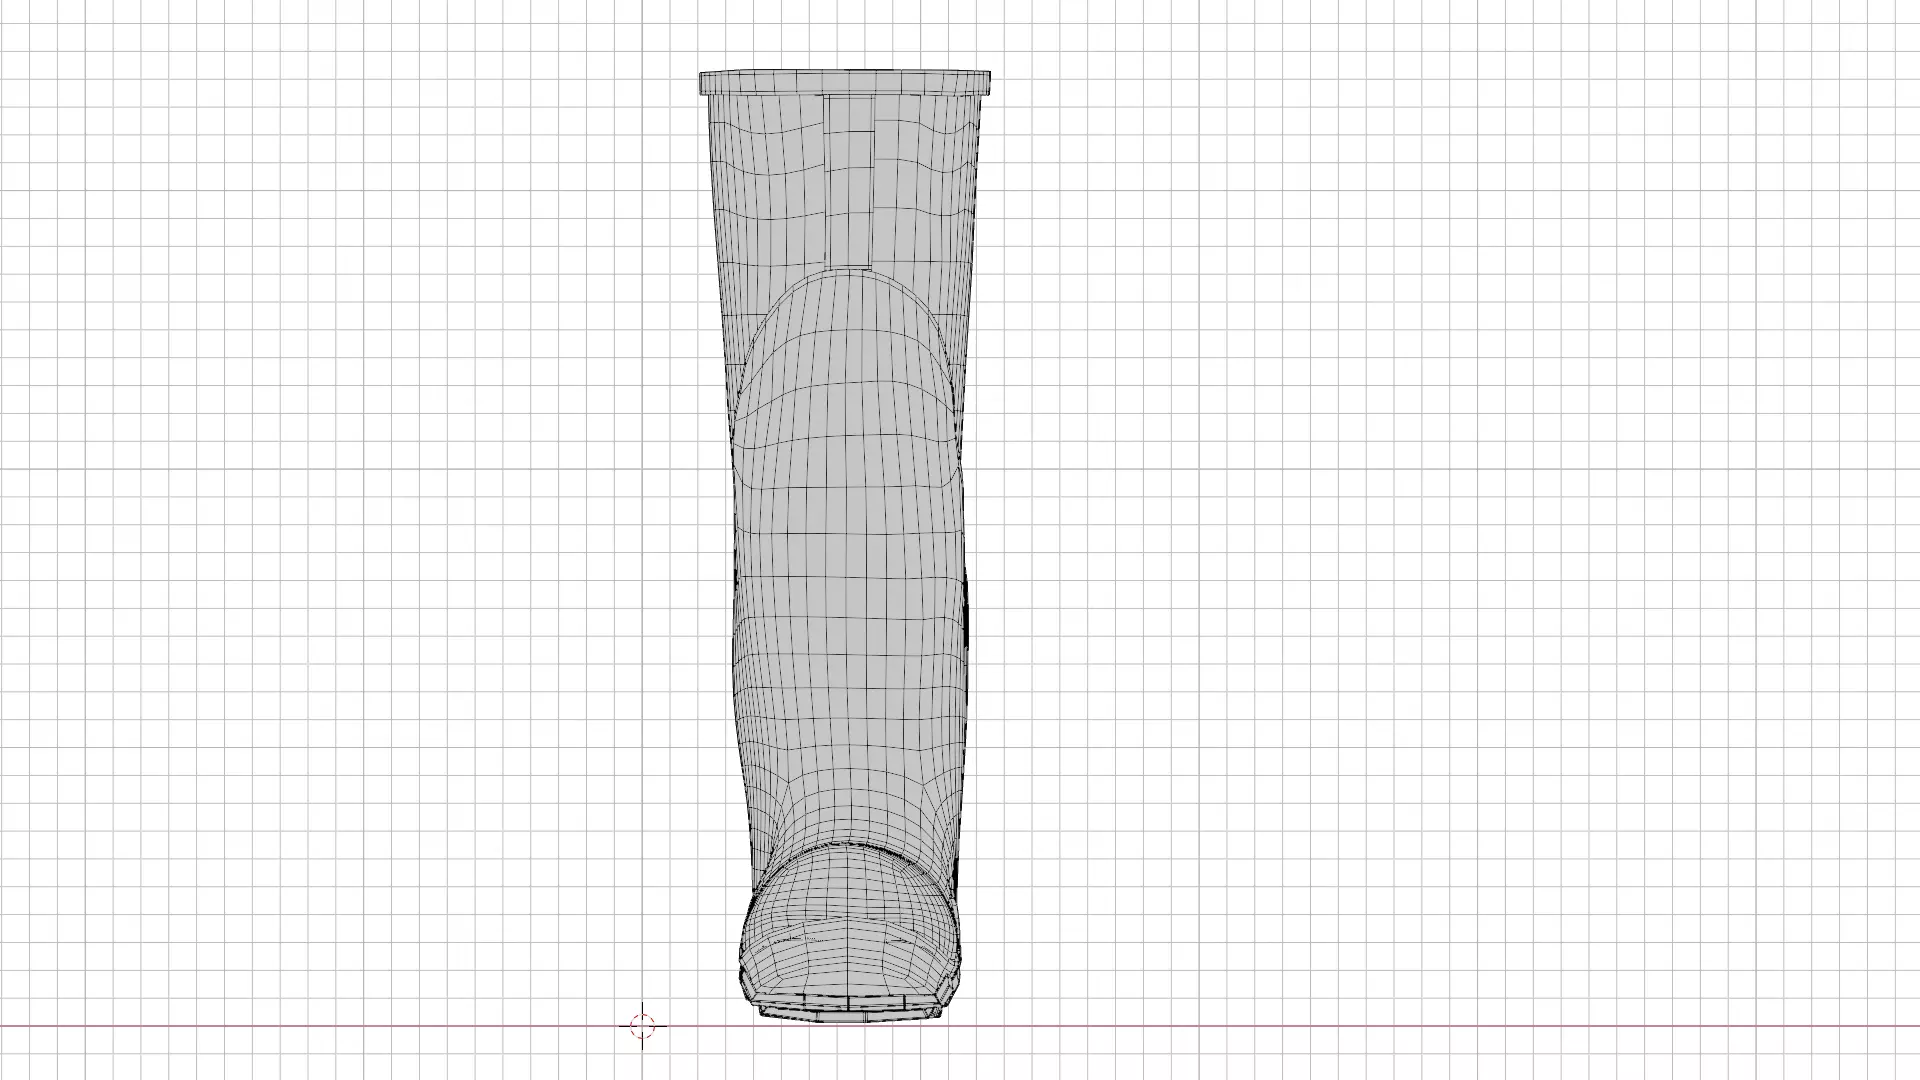Viewport: 1920px width, 1080px height.
Task: Select the boot's top rim collar
Action: point(846,82)
